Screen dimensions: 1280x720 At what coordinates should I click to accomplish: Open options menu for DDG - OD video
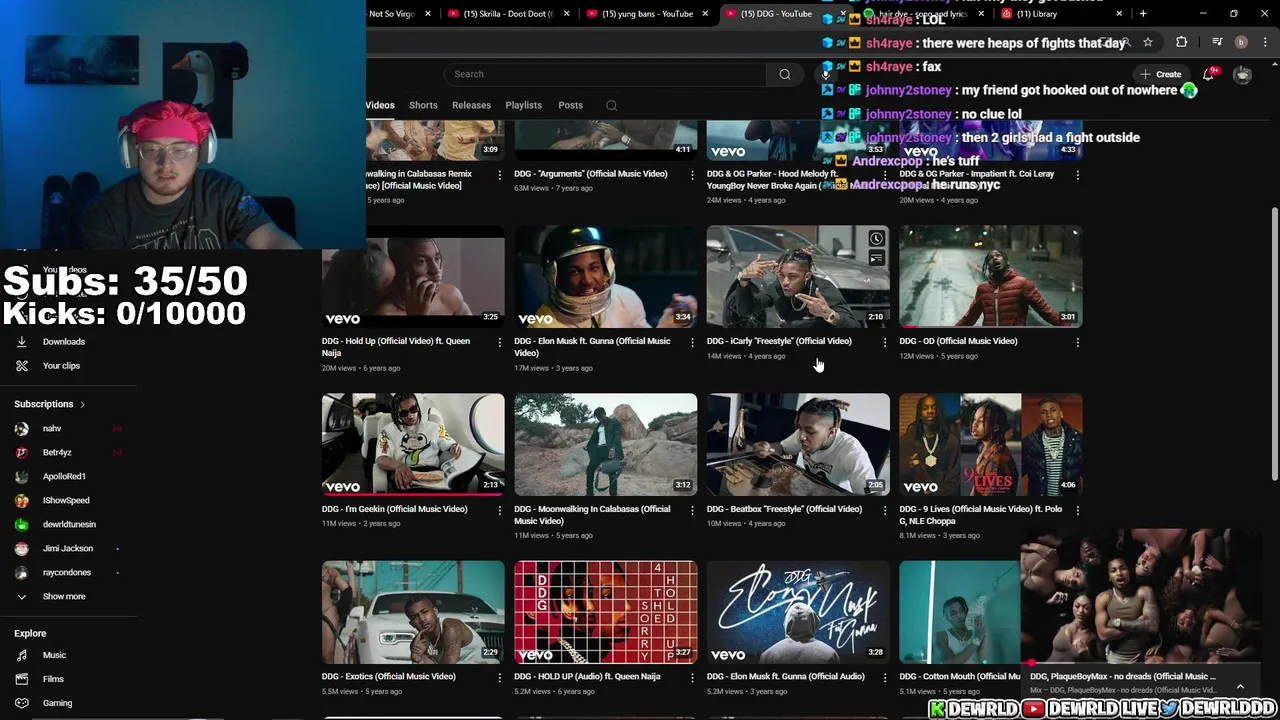pos(1077,342)
